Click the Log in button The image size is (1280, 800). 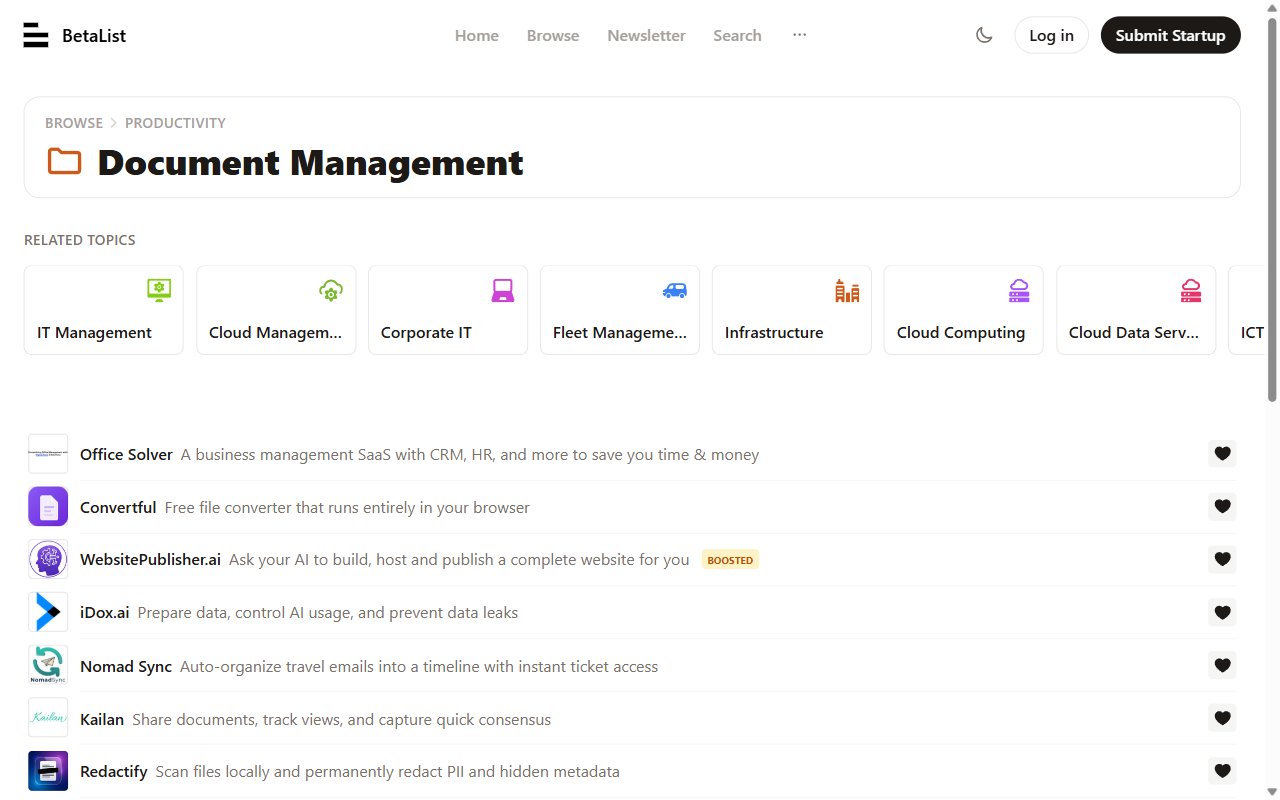(x=1051, y=35)
